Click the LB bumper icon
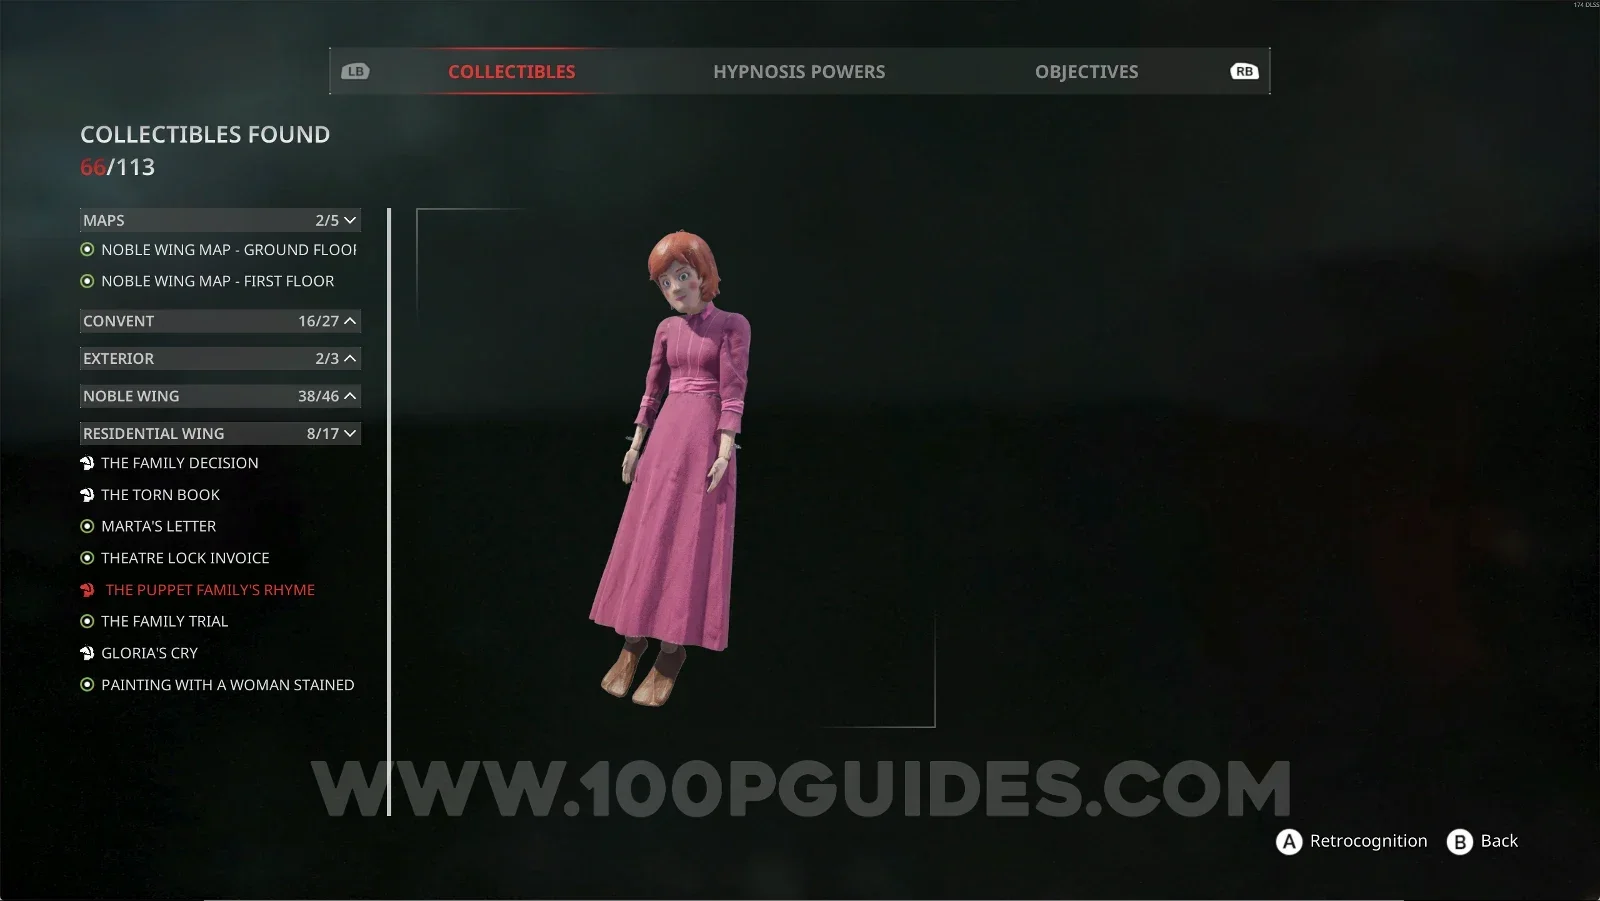Viewport: 1600px width, 901px height. tap(355, 71)
